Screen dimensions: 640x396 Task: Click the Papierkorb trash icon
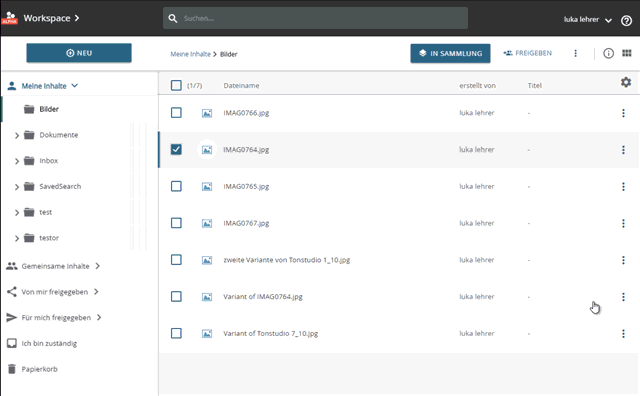tap(12, 369)
